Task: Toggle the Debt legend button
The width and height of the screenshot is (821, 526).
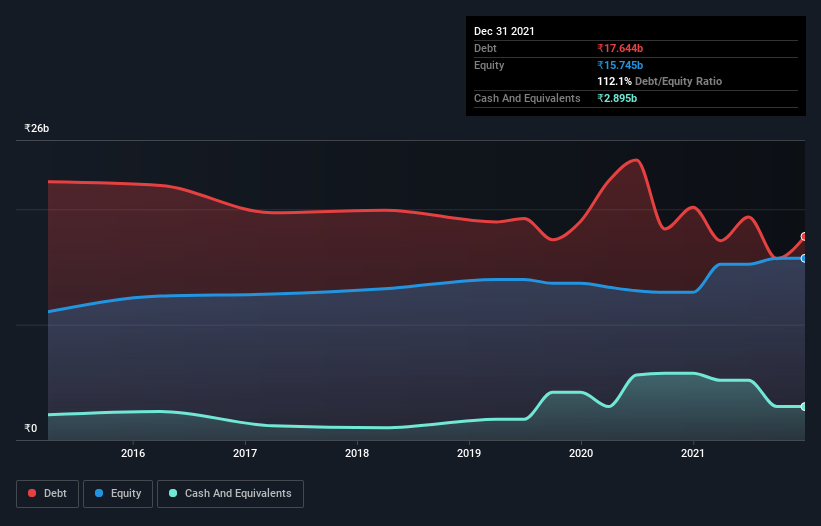Action: 48,494
